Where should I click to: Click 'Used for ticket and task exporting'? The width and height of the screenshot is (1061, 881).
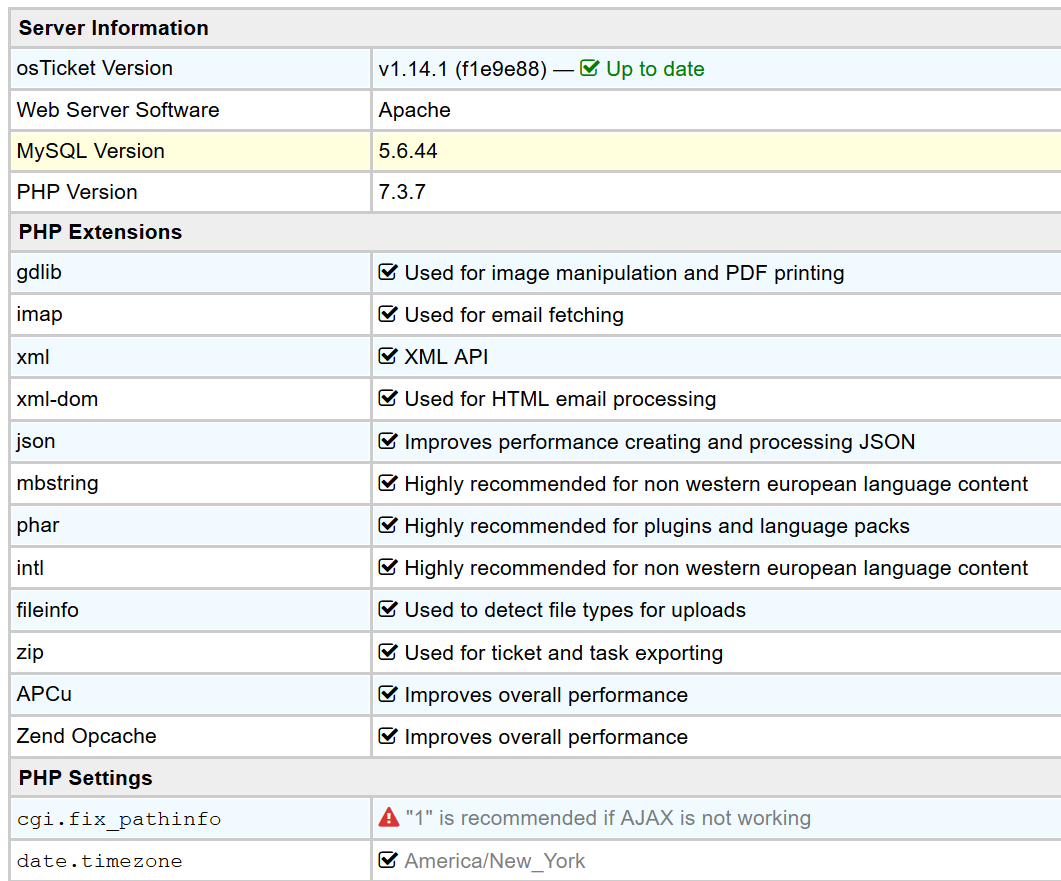tap(564, 654)
